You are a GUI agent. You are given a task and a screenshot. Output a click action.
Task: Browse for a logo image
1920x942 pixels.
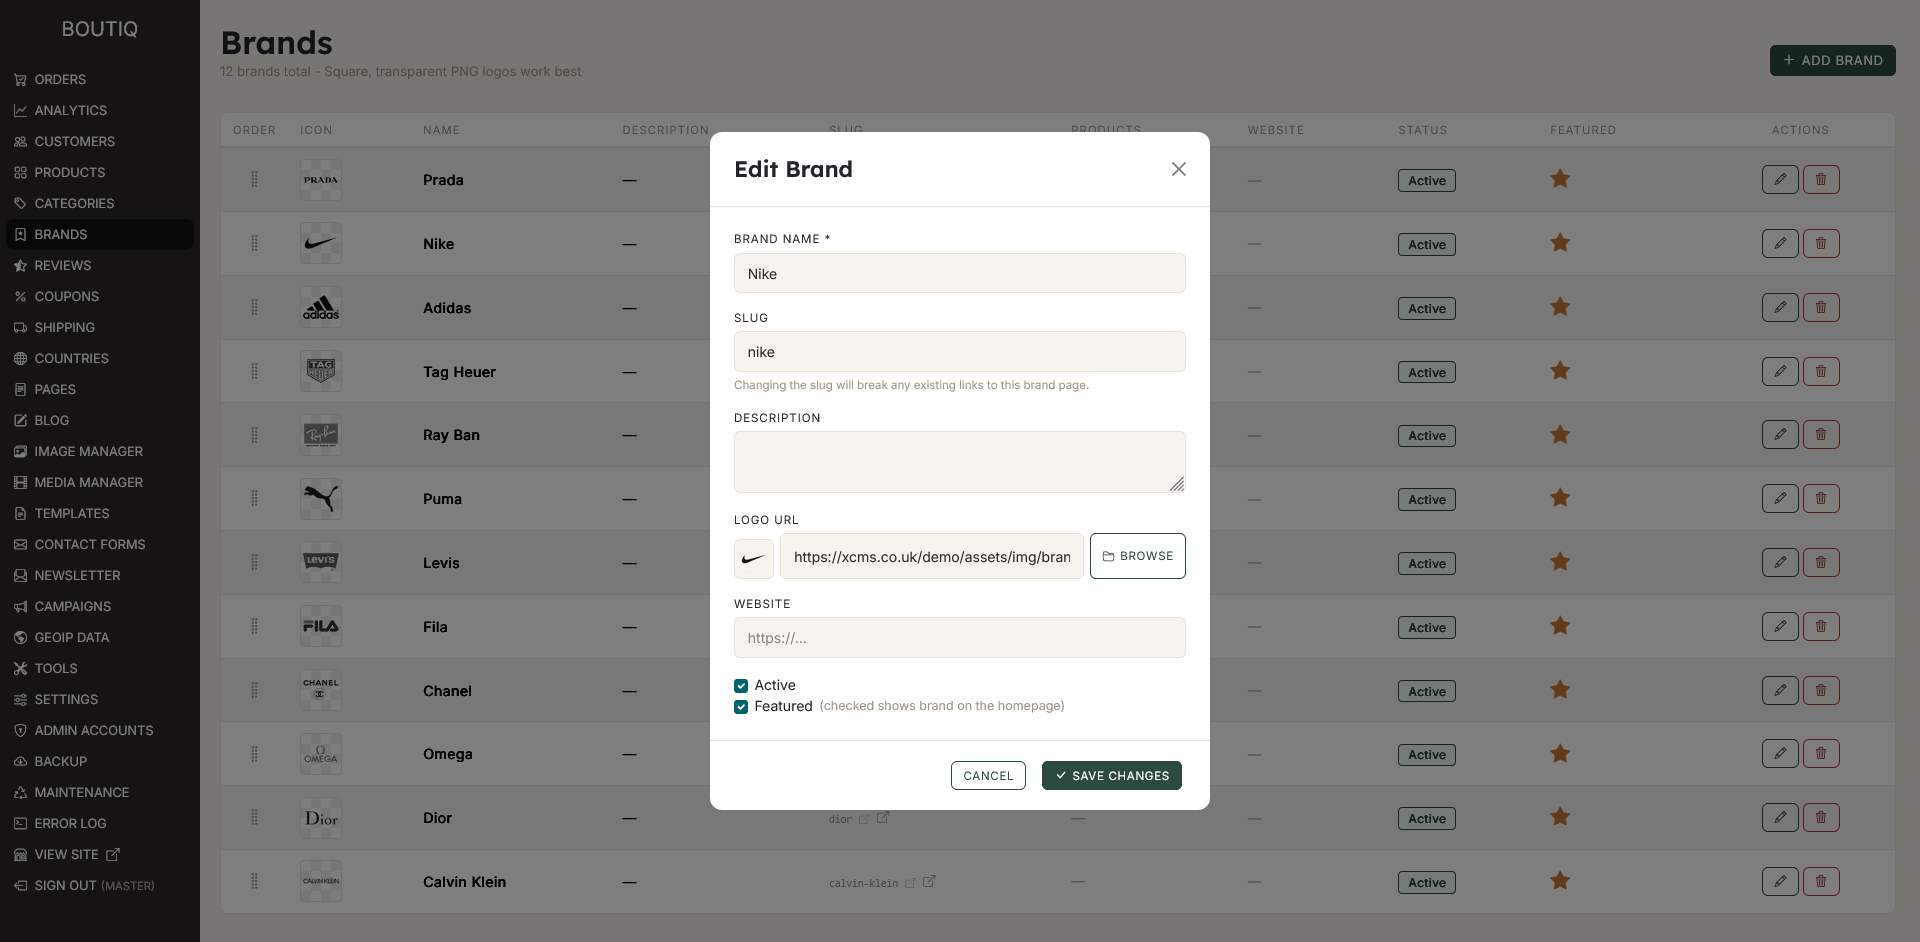1138,556
